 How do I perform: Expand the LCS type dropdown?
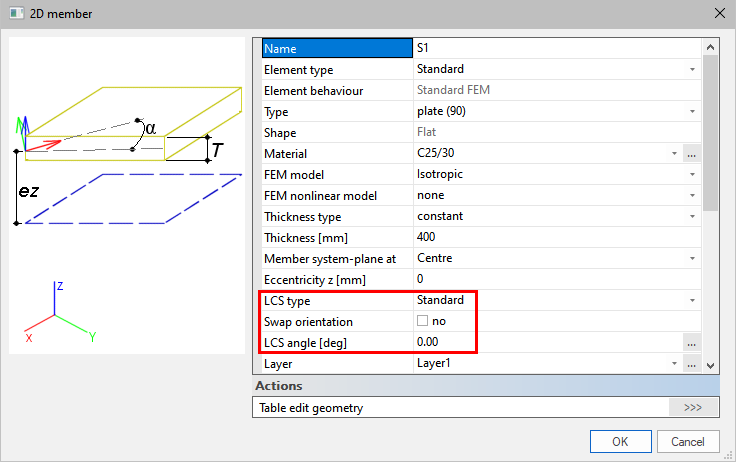[x=691, y=301]
